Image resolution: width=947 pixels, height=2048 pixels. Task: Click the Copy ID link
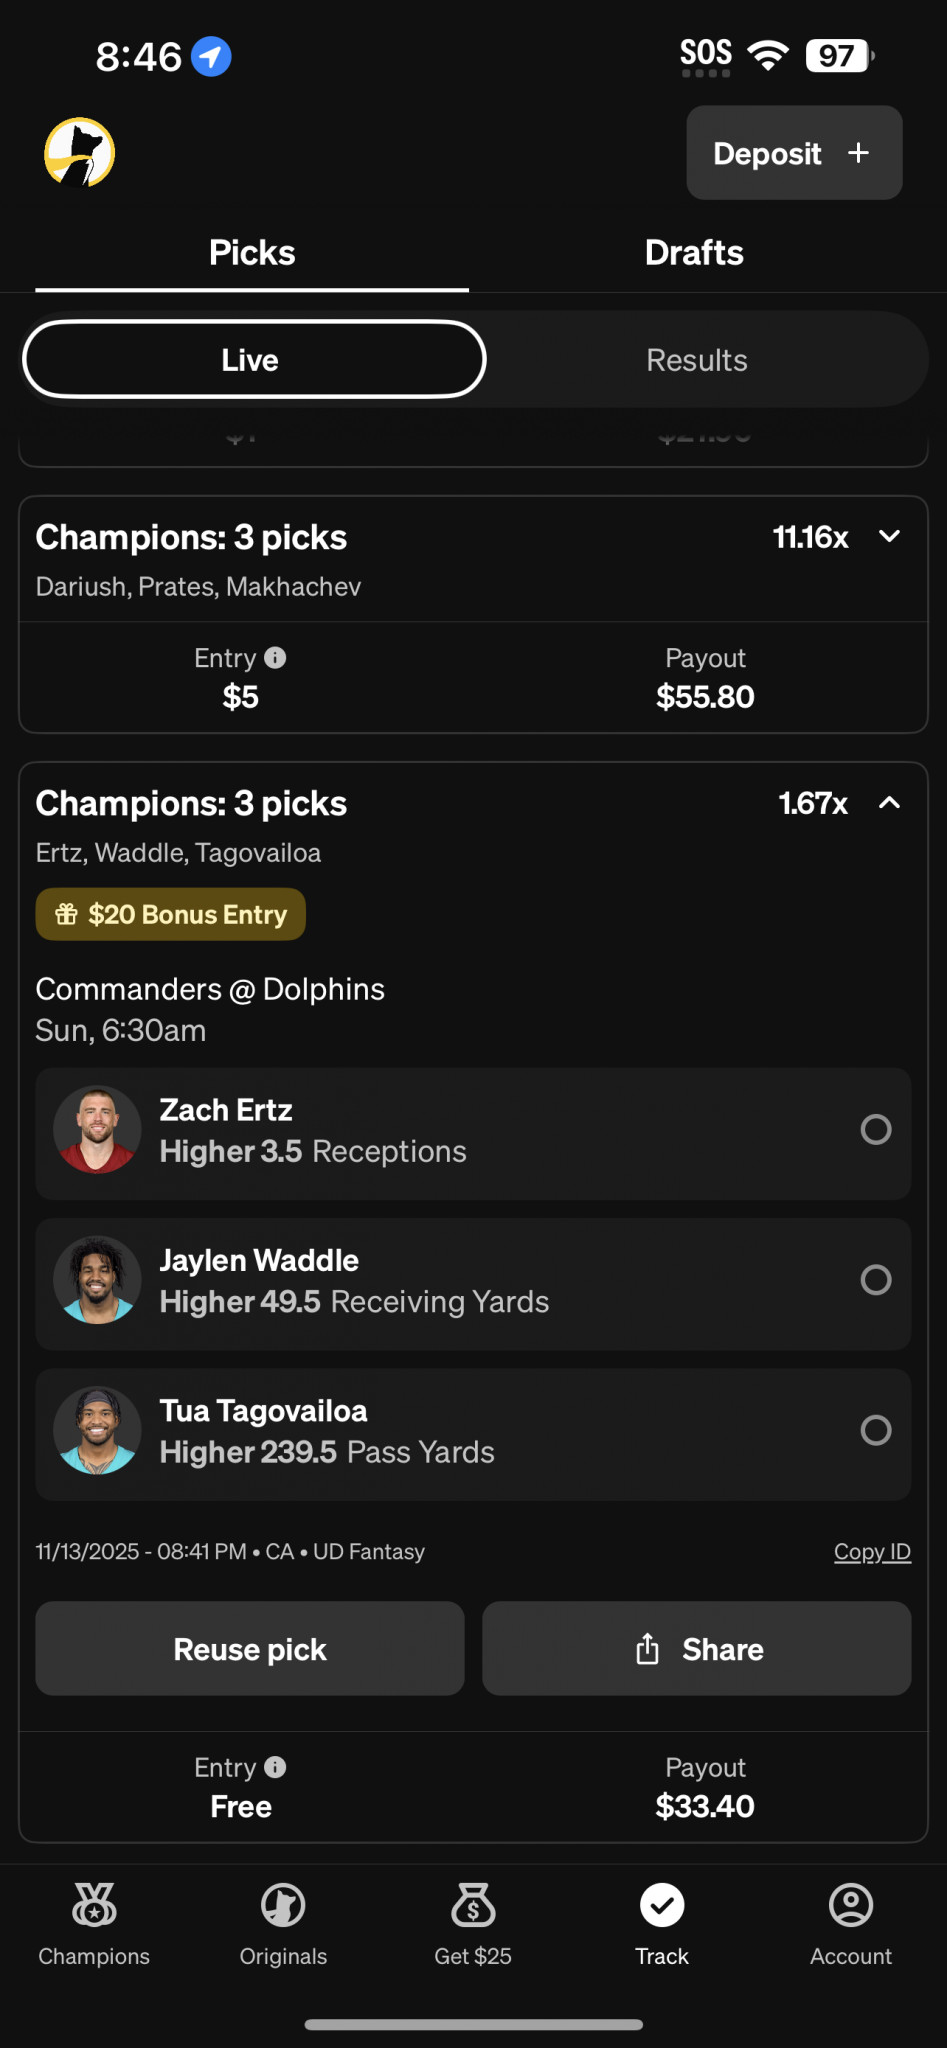click(872, 1552)
